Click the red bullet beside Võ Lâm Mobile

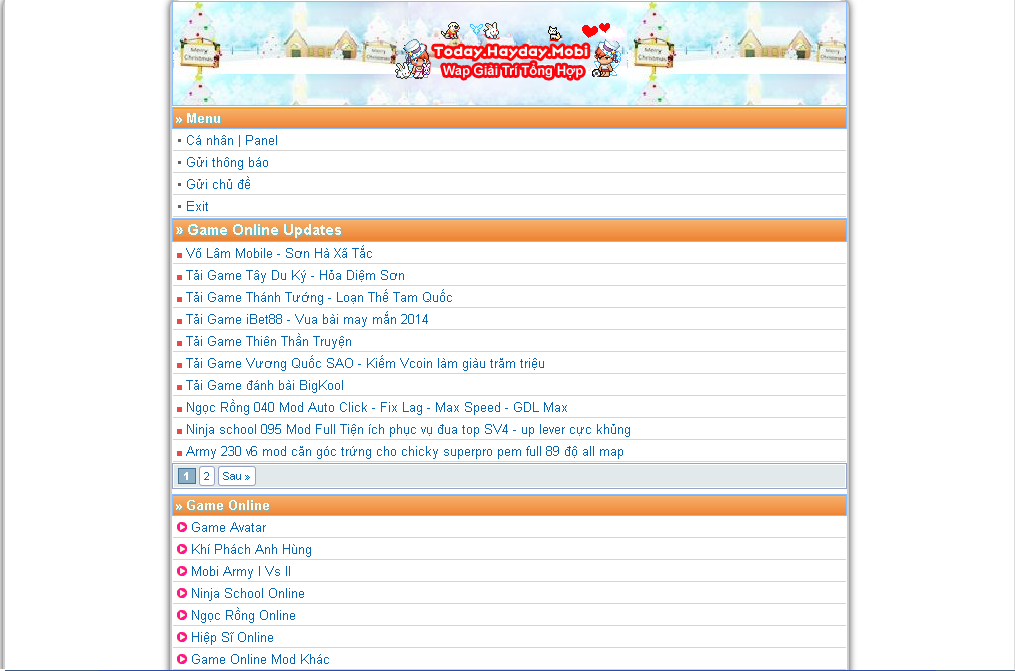[180, 255]
